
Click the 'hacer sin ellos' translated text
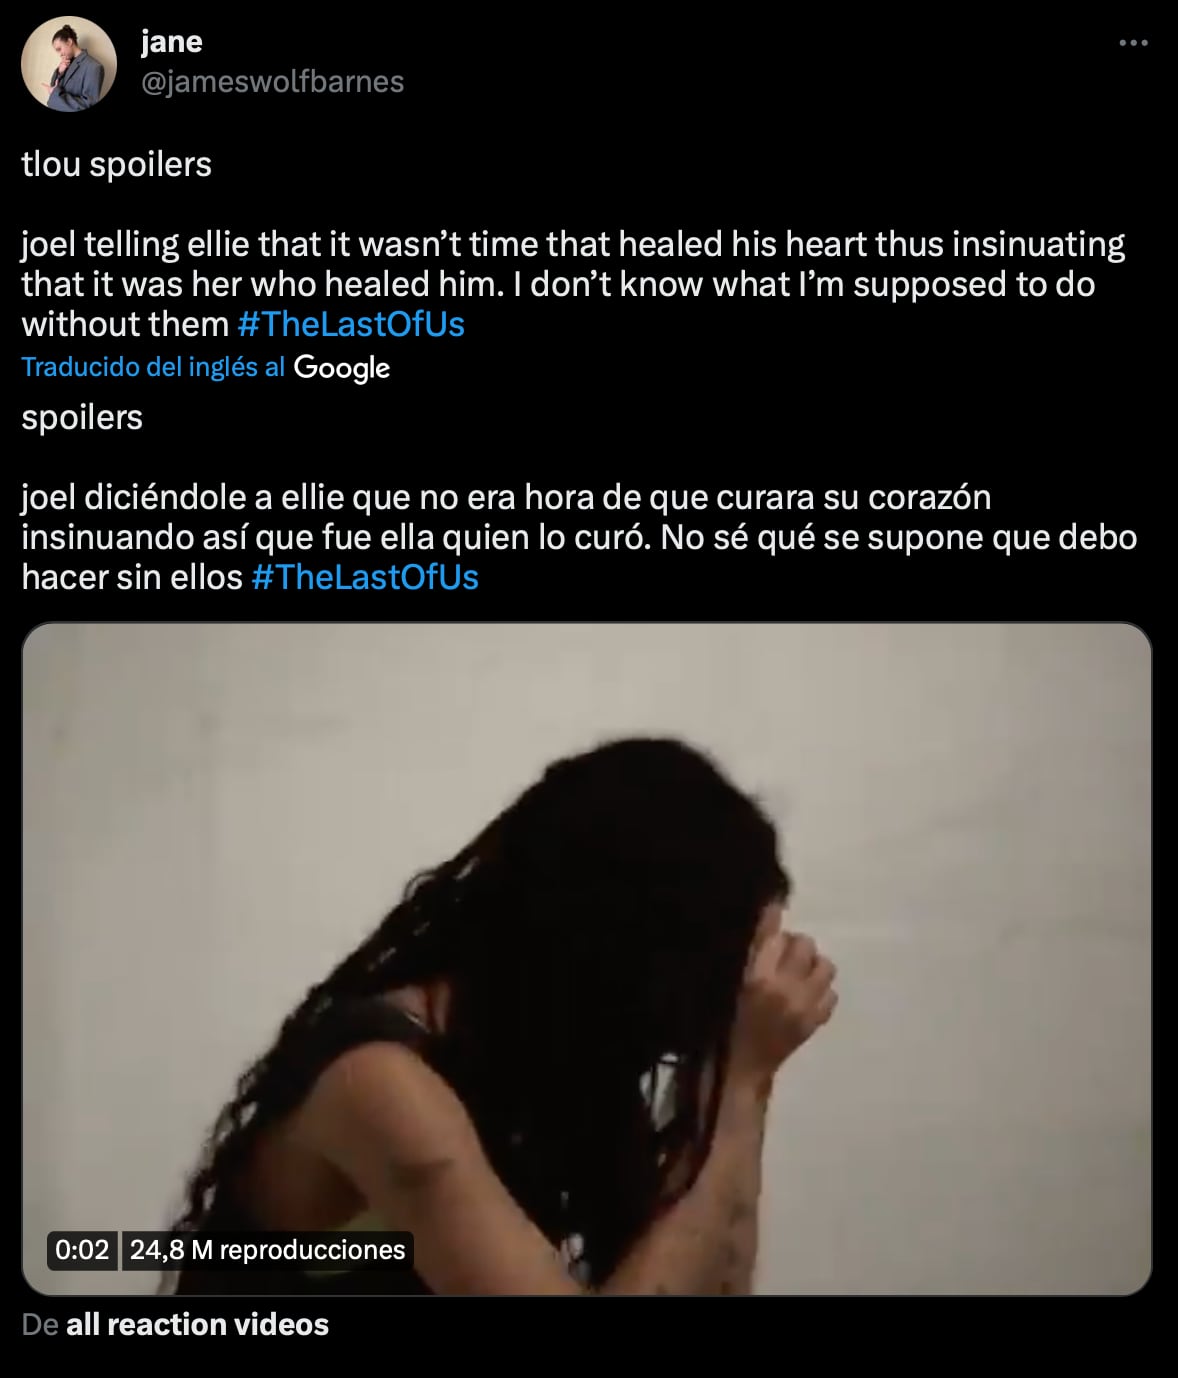click(x=132, y=577)
